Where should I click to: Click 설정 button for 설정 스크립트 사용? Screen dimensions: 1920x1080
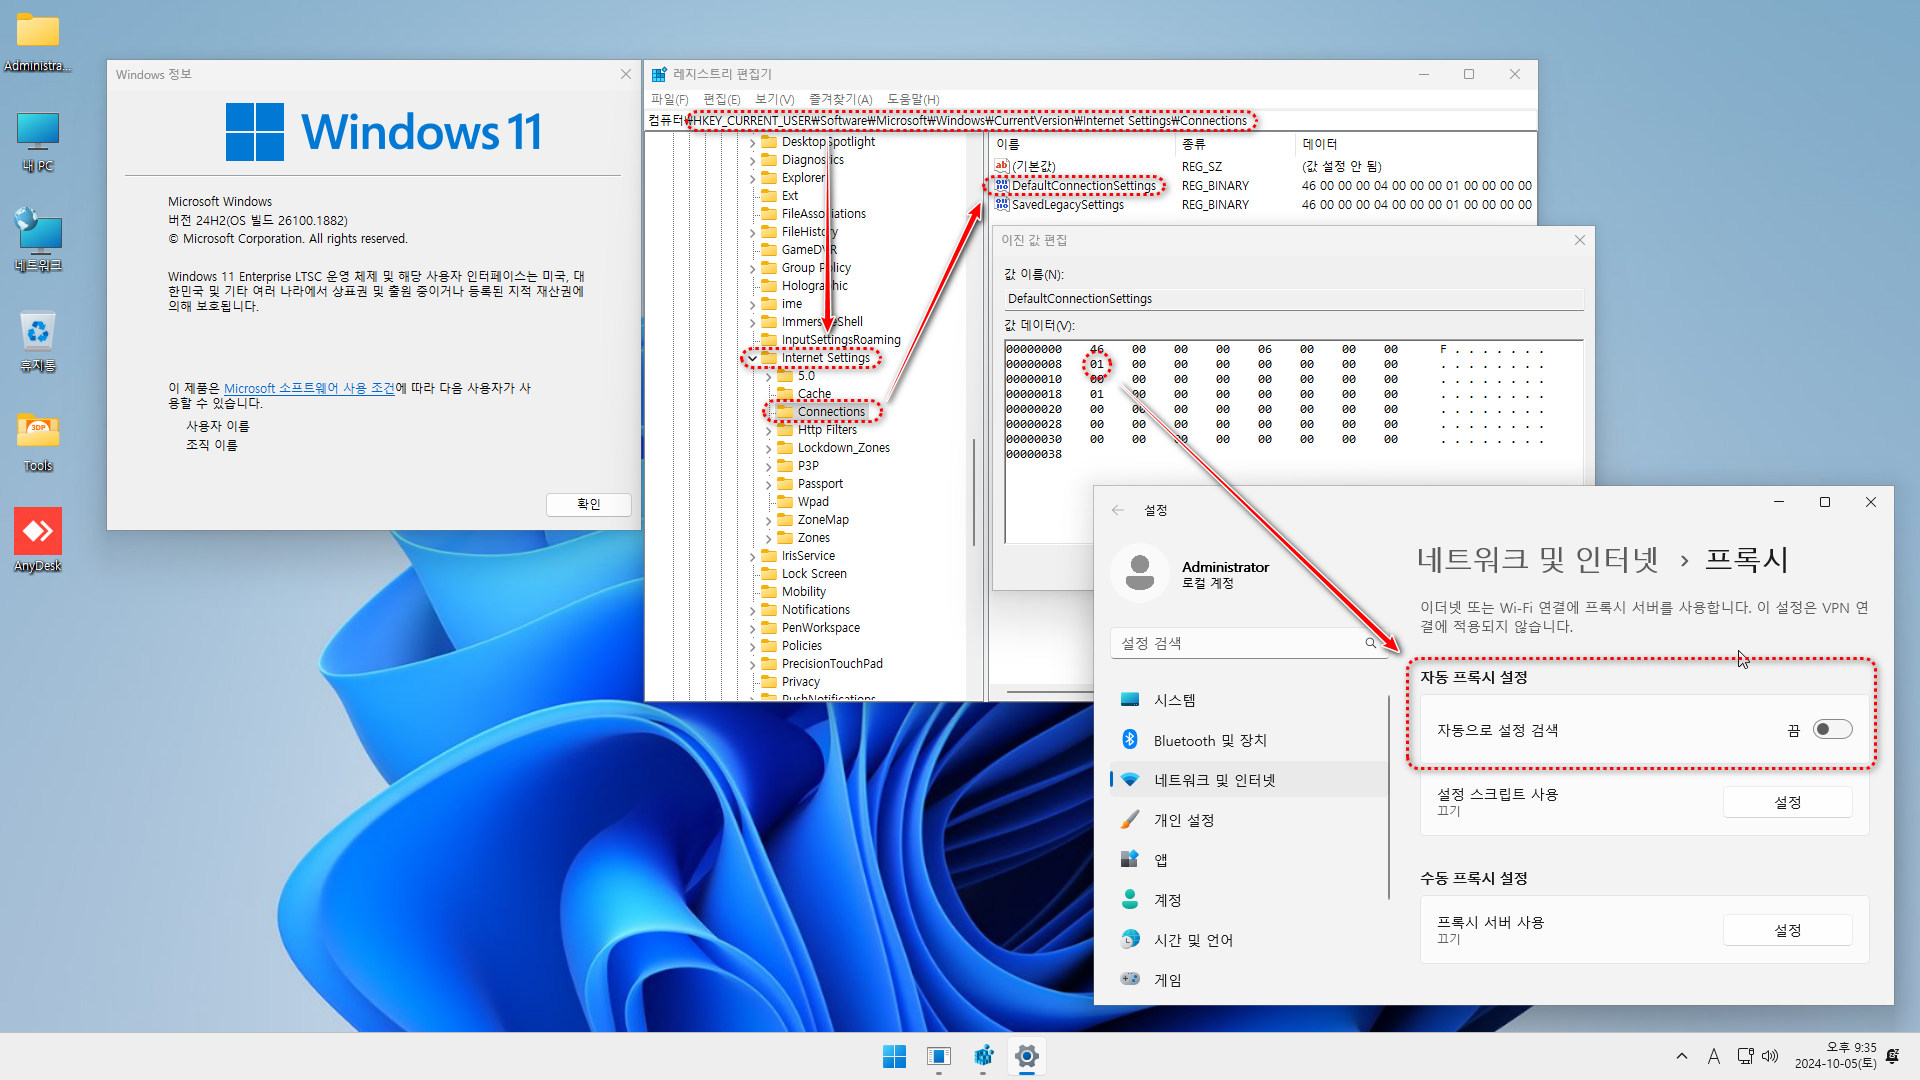1788,802
